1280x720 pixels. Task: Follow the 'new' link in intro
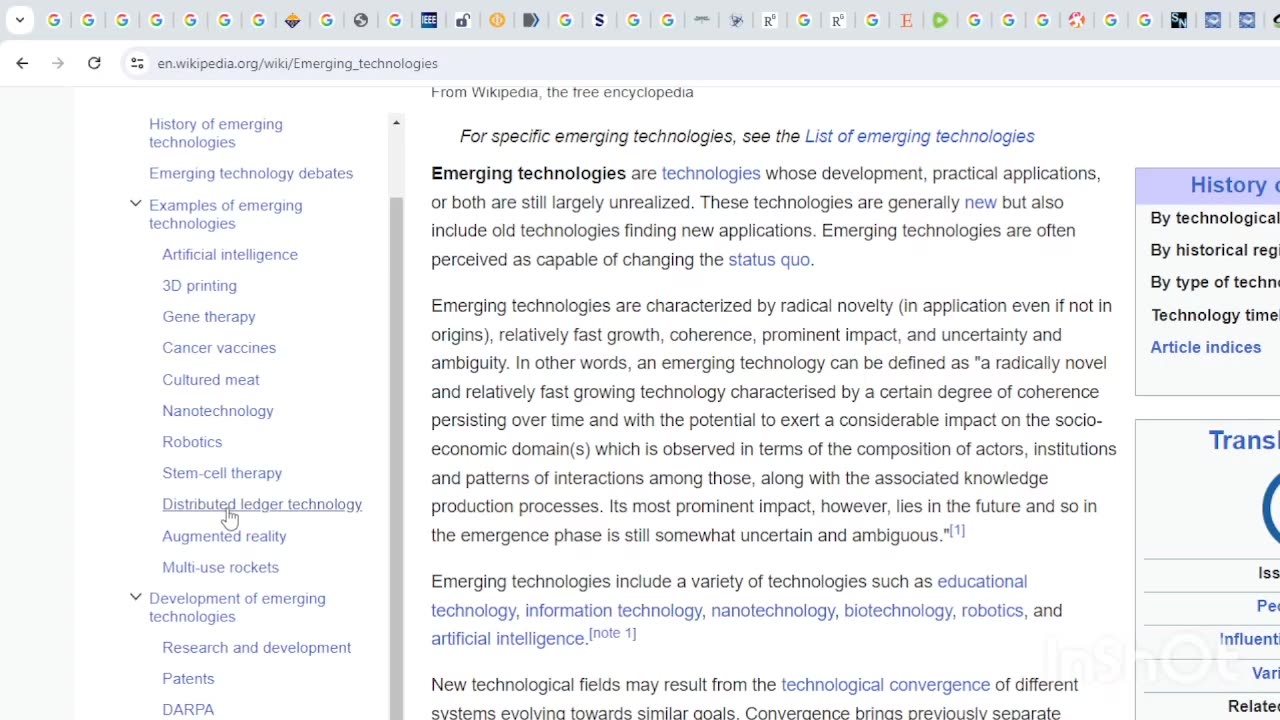[x=980, y=202]
